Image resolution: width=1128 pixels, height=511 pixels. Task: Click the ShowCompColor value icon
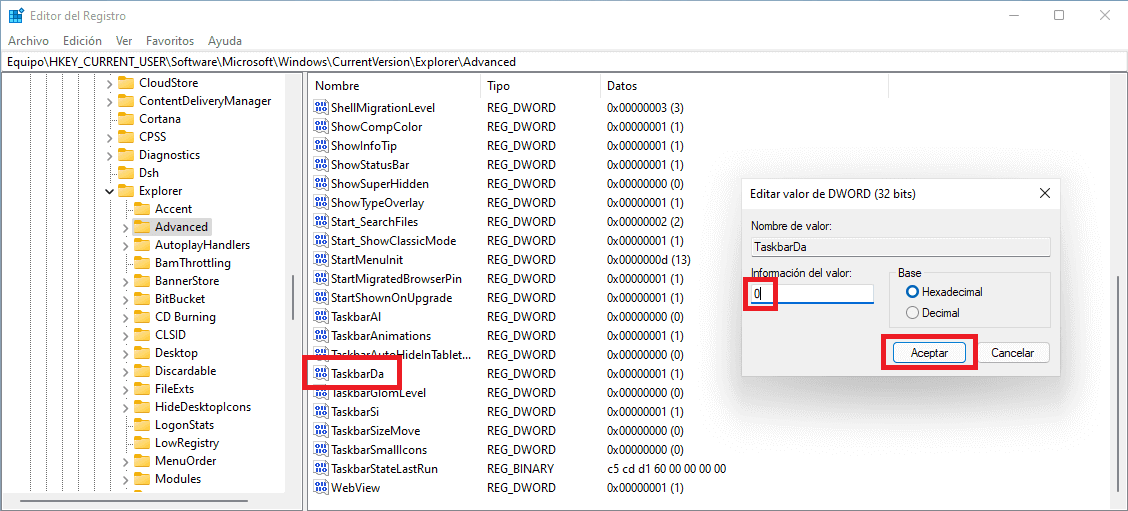321,127
